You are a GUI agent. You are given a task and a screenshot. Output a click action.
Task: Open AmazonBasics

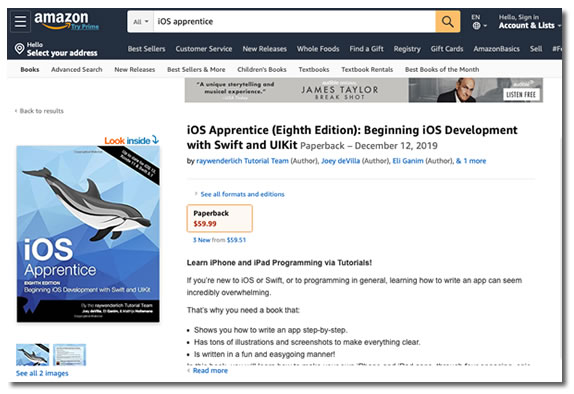496,49
